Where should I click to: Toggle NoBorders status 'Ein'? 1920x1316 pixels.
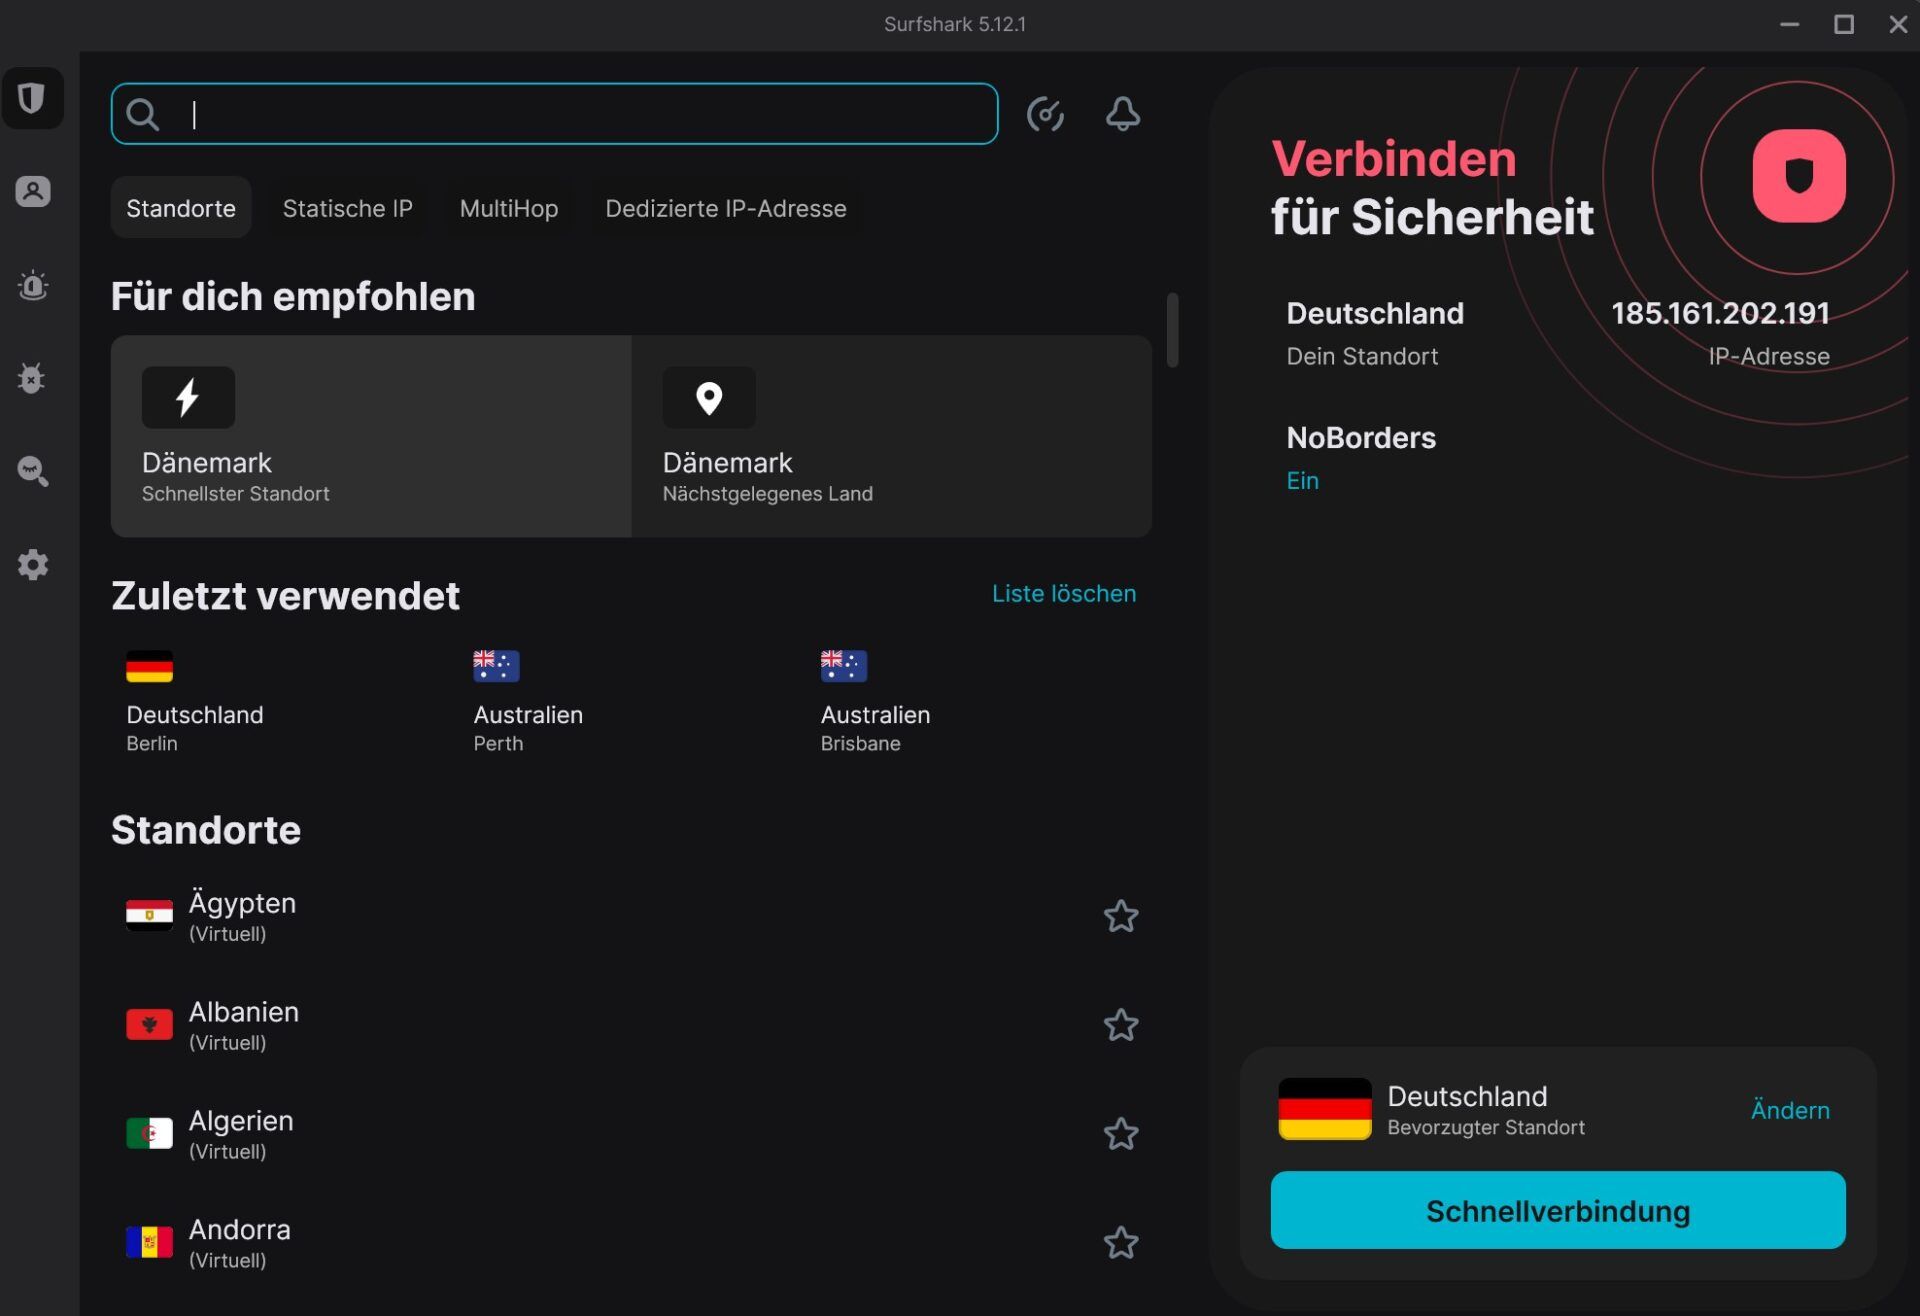click(1302, 481)
